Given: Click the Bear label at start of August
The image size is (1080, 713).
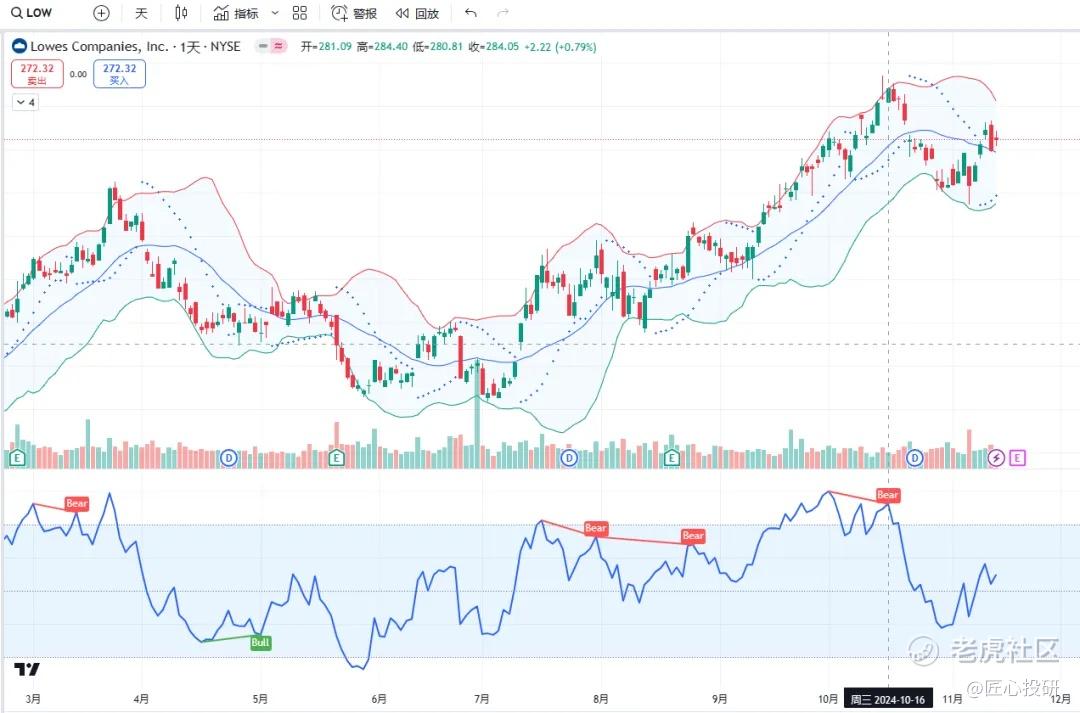Looking at the screenshot, I should pyautogui.click(x=596, y=528).
